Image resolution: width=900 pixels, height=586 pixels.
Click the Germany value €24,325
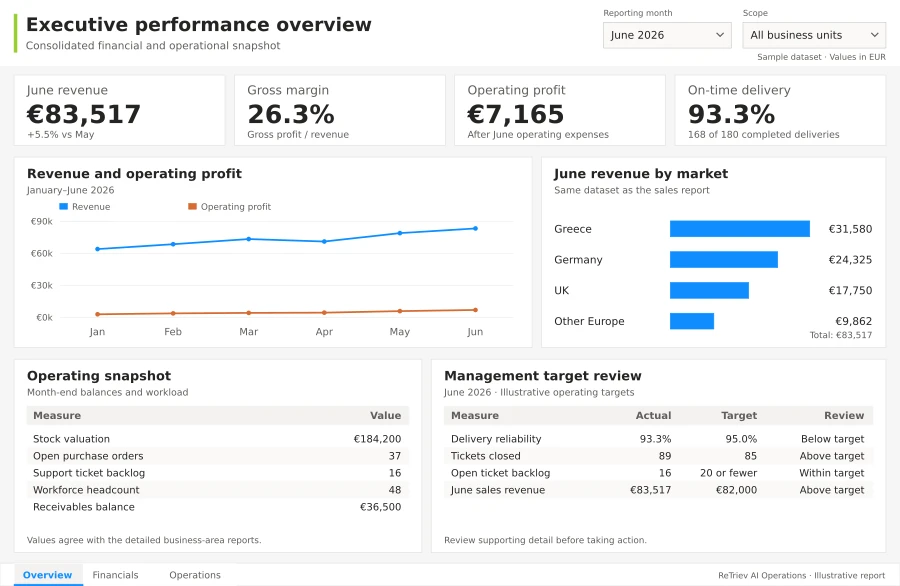tap(850, 259)
